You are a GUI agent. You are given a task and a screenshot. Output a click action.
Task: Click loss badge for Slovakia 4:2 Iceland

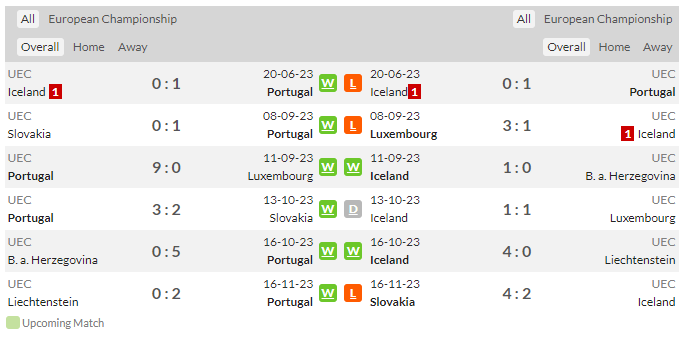[353, 293]
